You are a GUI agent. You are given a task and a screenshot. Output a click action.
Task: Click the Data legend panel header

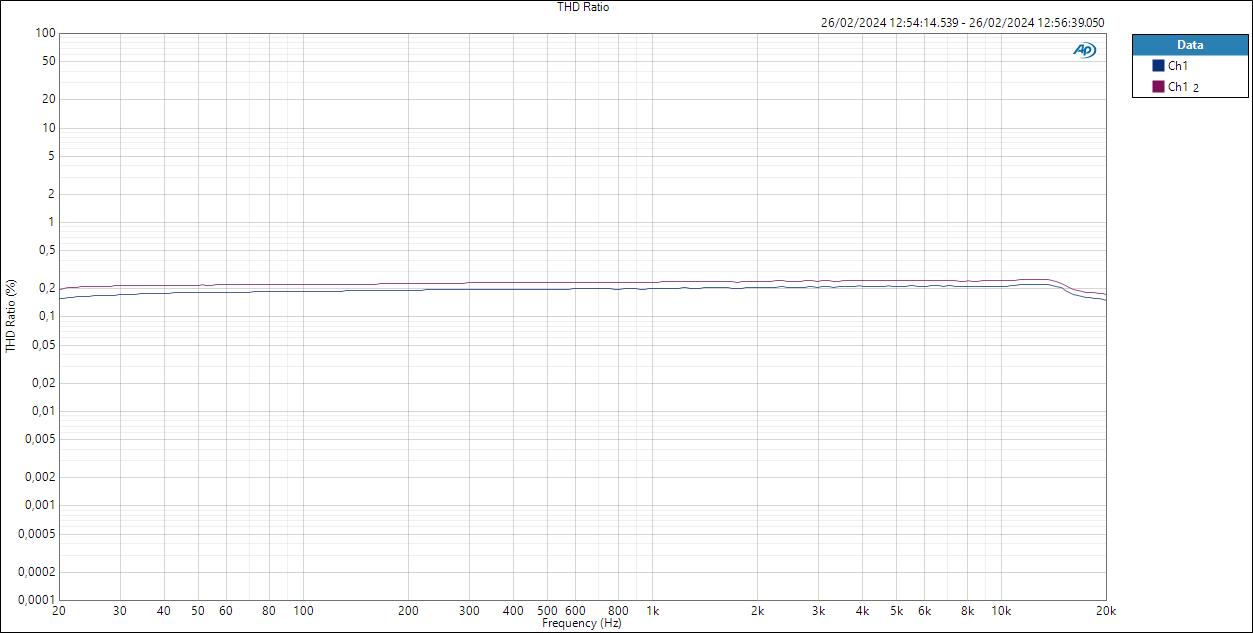[1190, 44]
